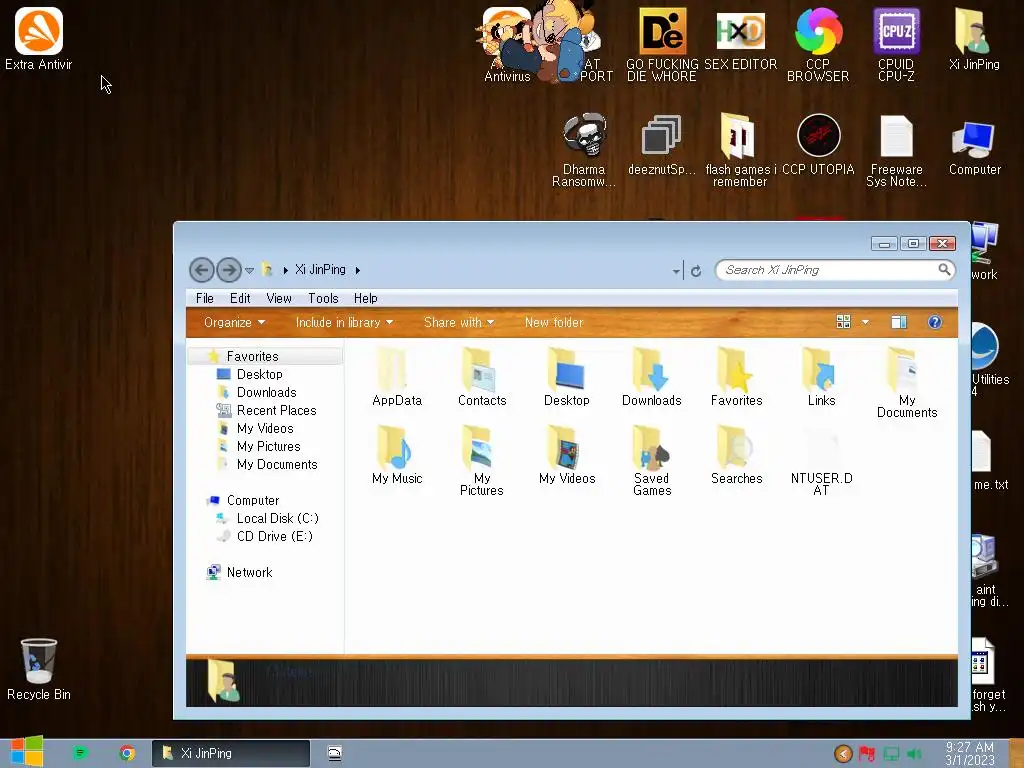Click the Freeware Sys Note desktop icon
Viewport: 1024px width, 768px height.
(x=896, y=150)
